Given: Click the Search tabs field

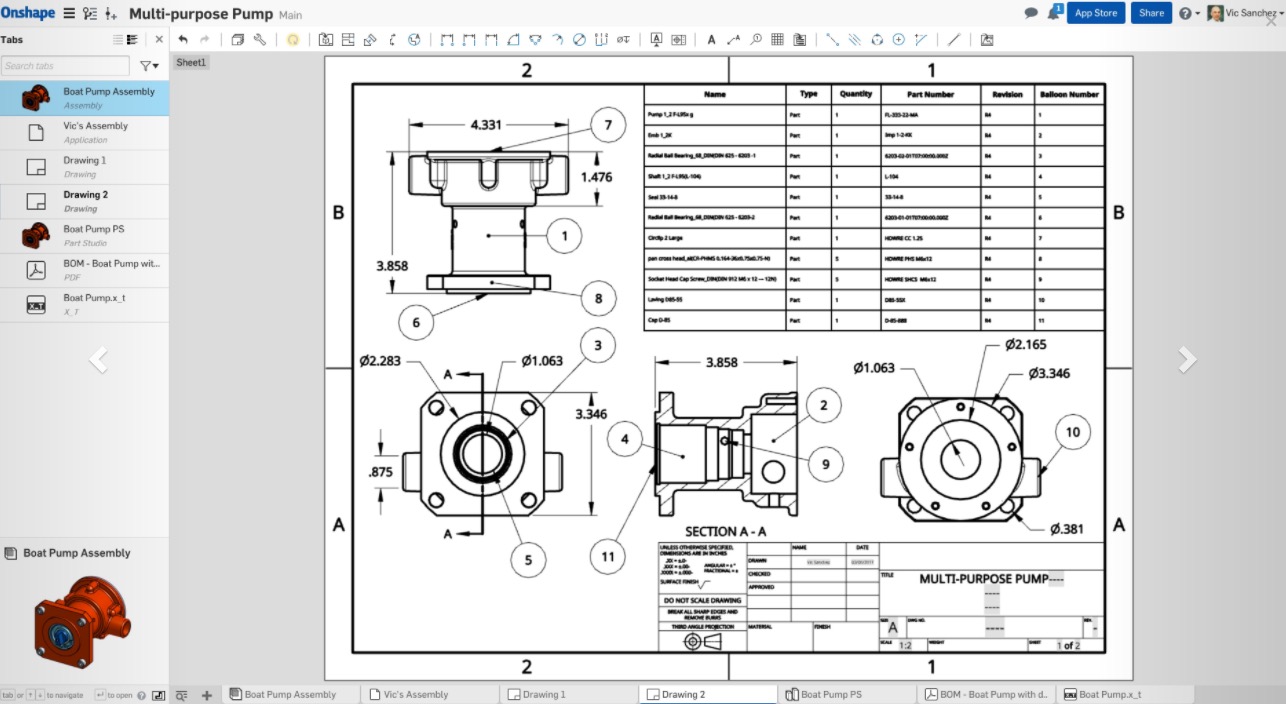Looking at the screenshot, I should 65,66.
